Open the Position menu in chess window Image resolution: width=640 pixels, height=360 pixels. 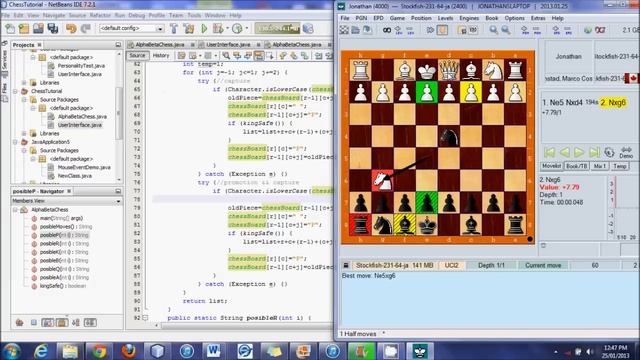(421, 18)
